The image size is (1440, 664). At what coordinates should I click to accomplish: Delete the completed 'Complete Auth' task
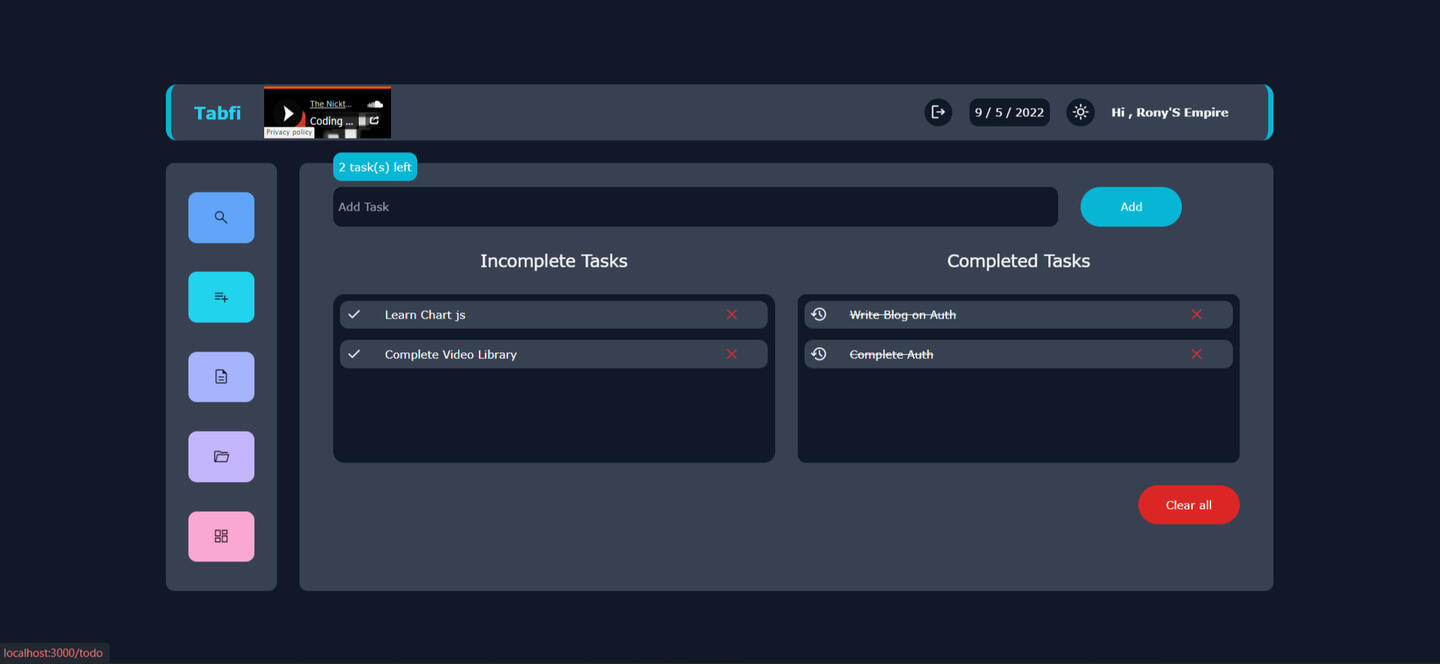pyautogui.click(x=1196, y=354)
